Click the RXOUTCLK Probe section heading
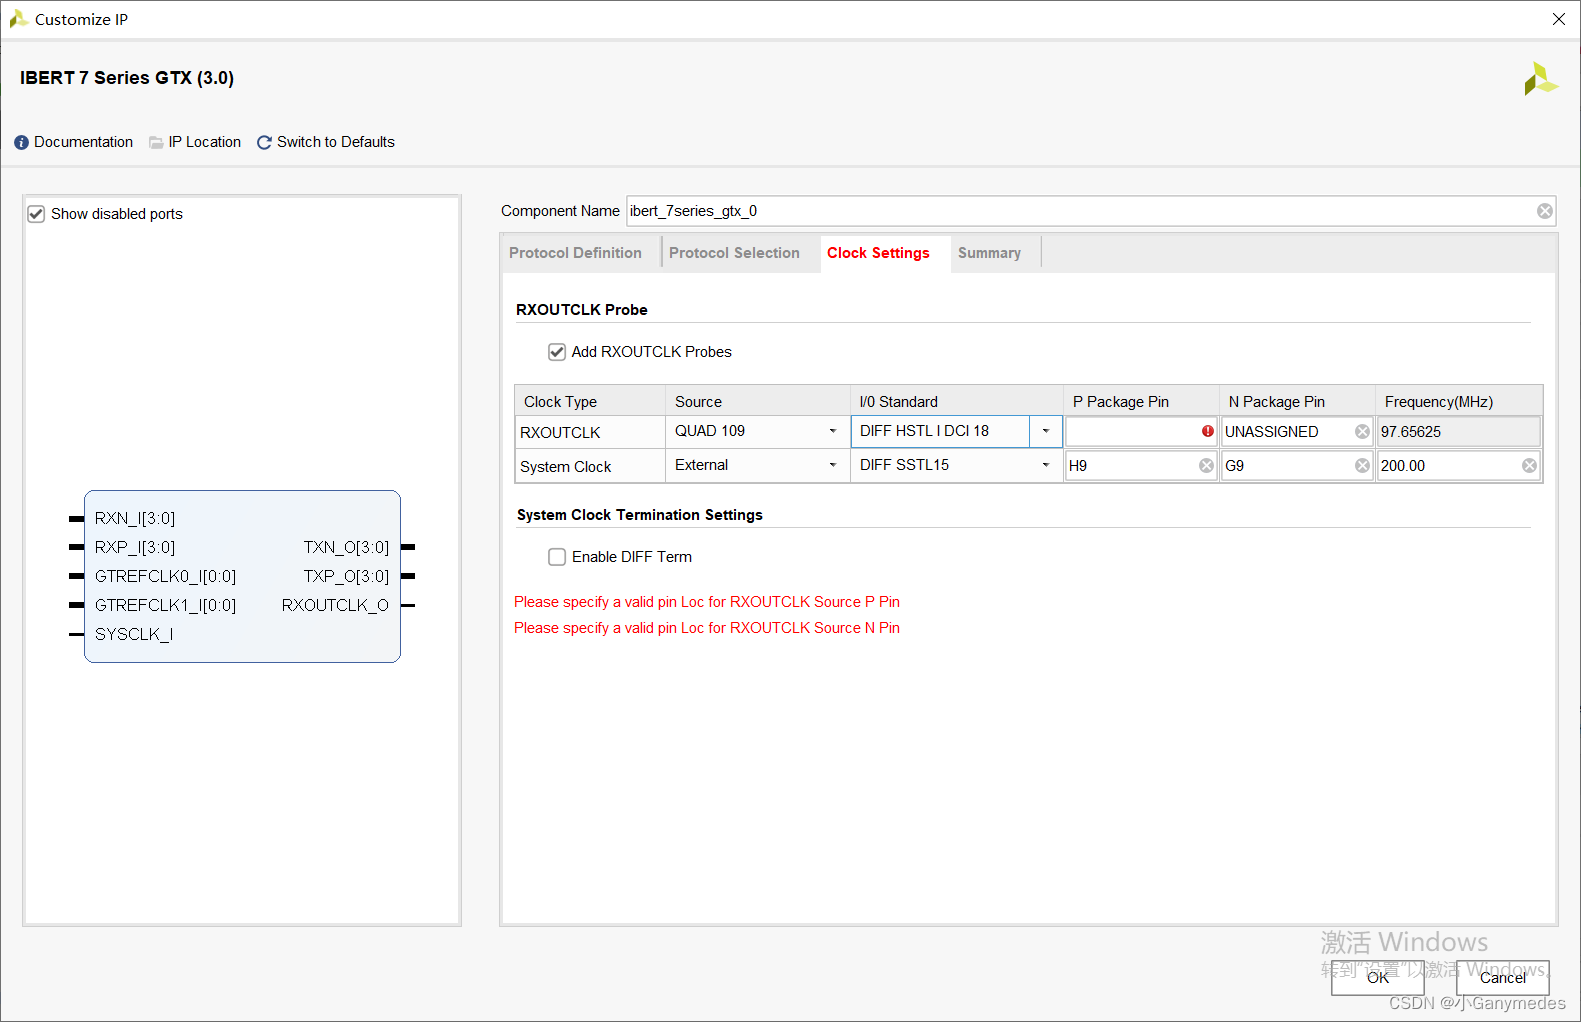The image size is (1581, 1022). point(582,310)
